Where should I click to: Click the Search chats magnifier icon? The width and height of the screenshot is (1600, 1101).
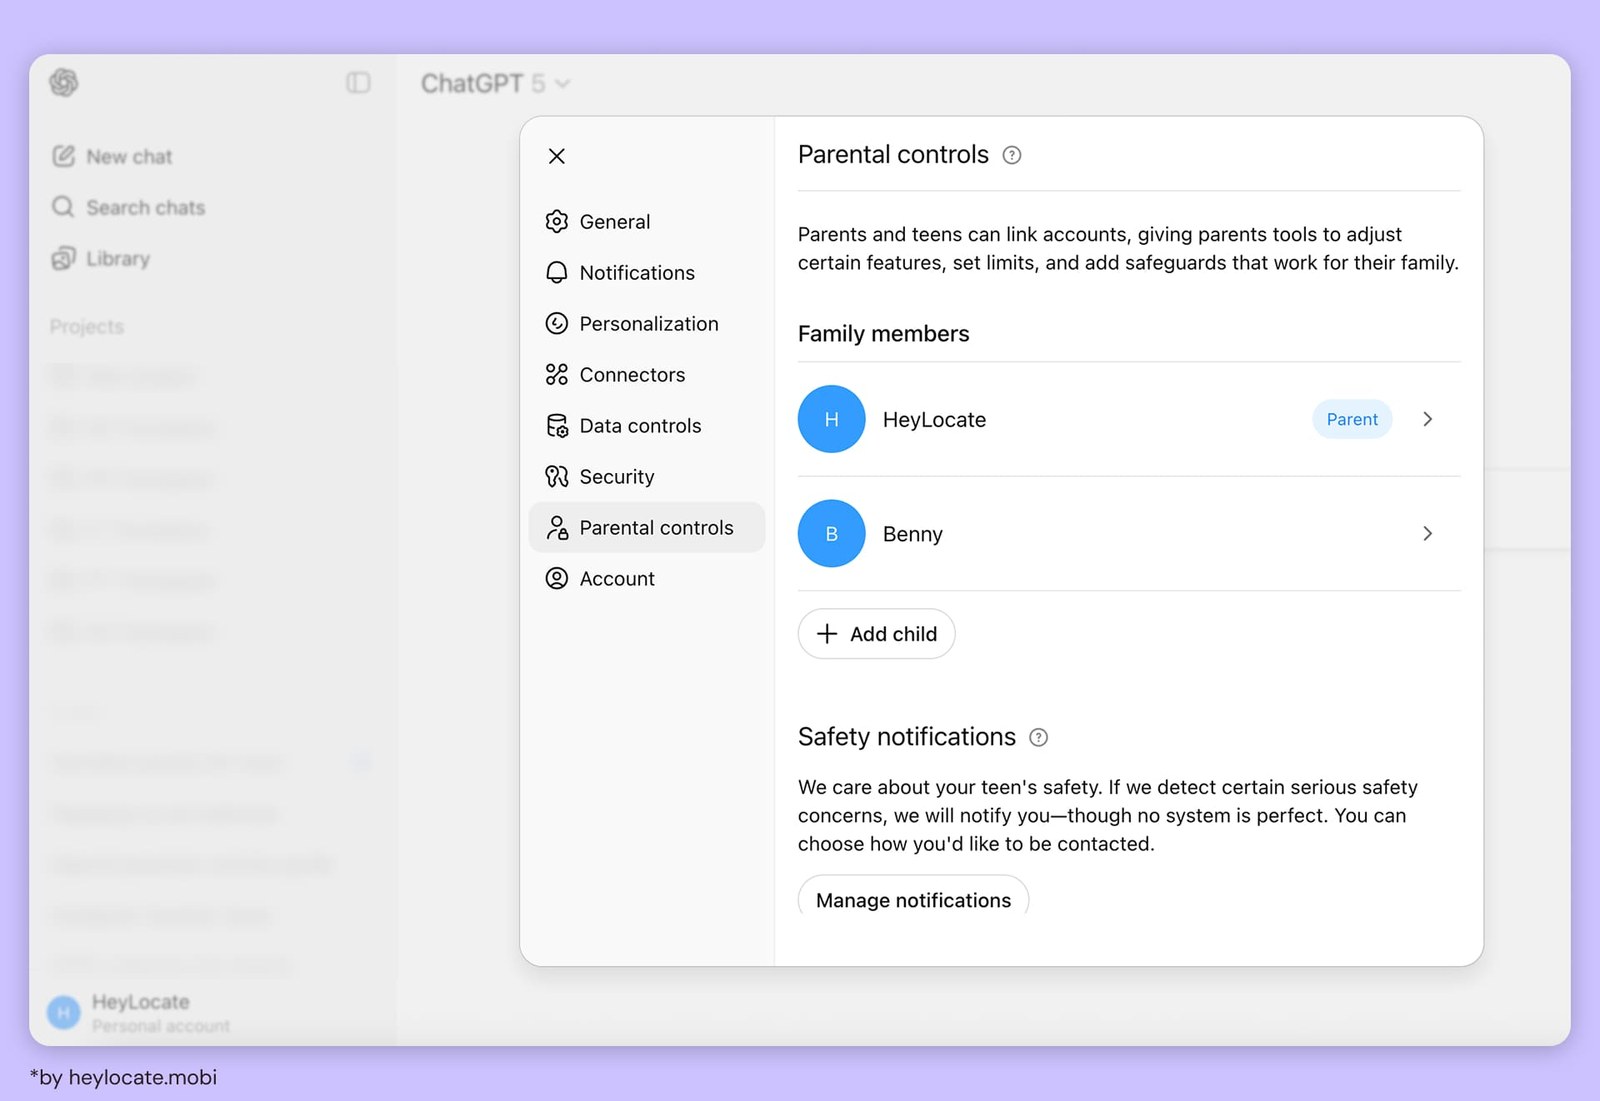63,207
